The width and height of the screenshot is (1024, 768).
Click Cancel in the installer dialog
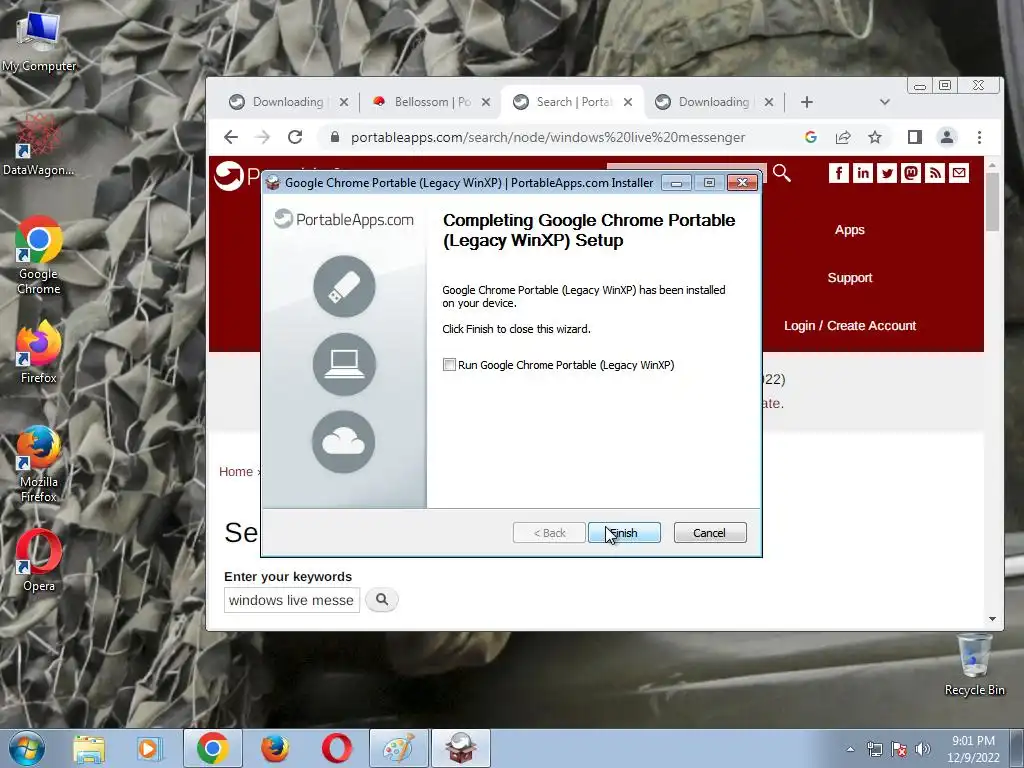pyautogui.click(x=710, y=533)
